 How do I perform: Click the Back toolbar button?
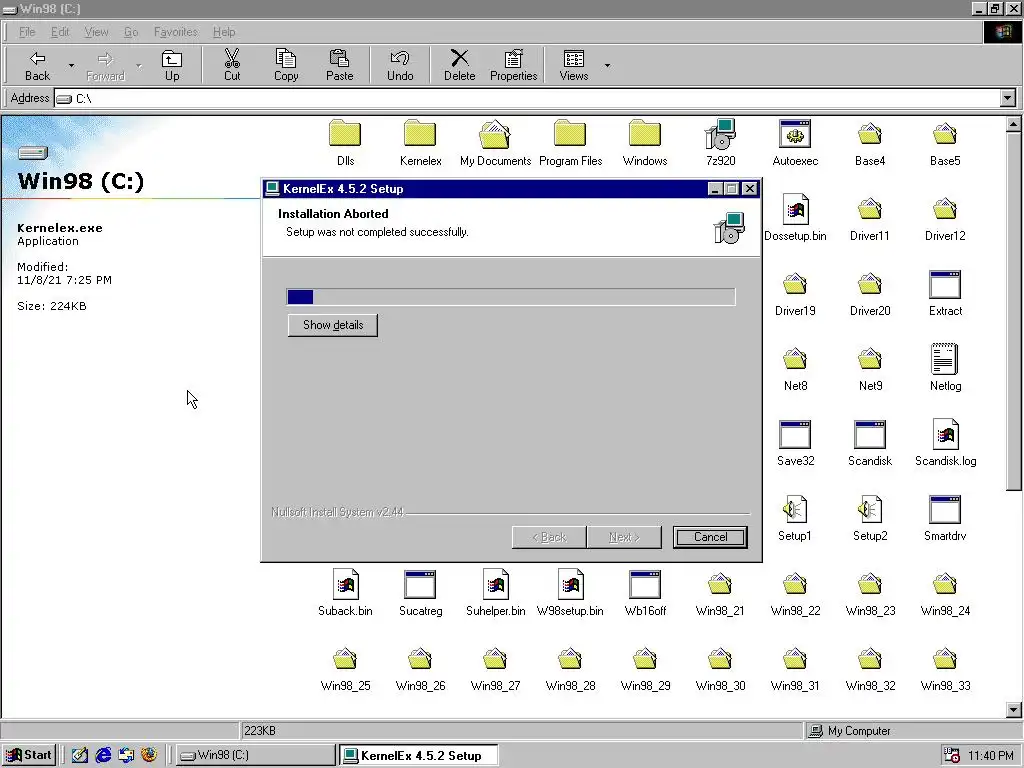click(x=37, y=65)
